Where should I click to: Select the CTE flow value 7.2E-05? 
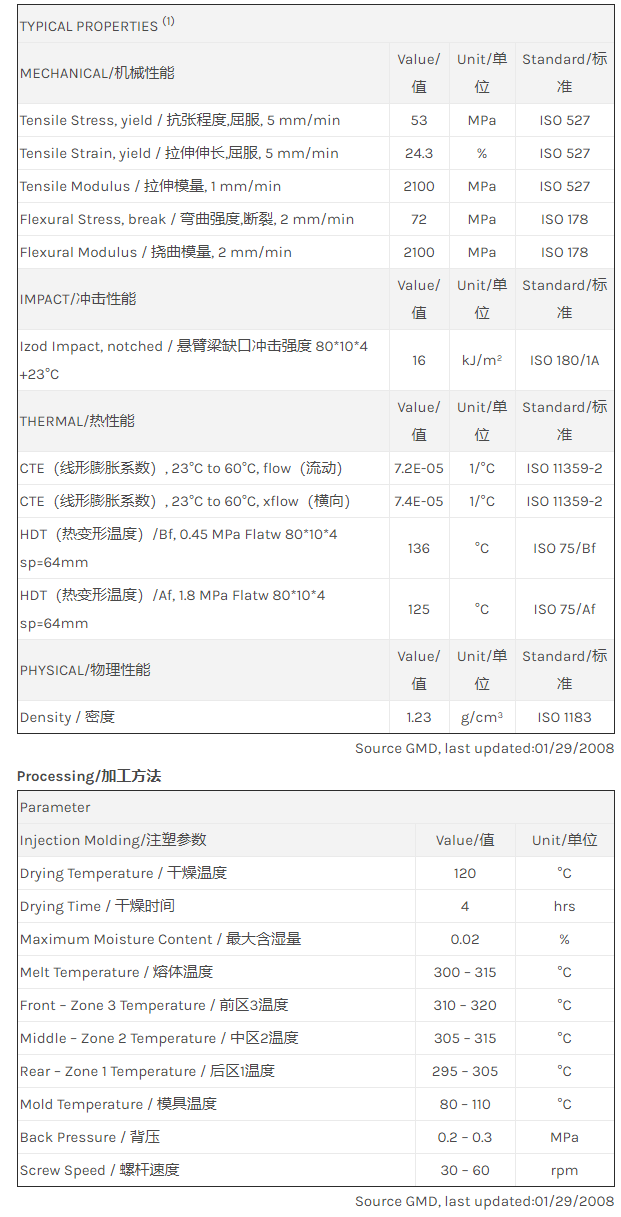click(x=418, y=468)
